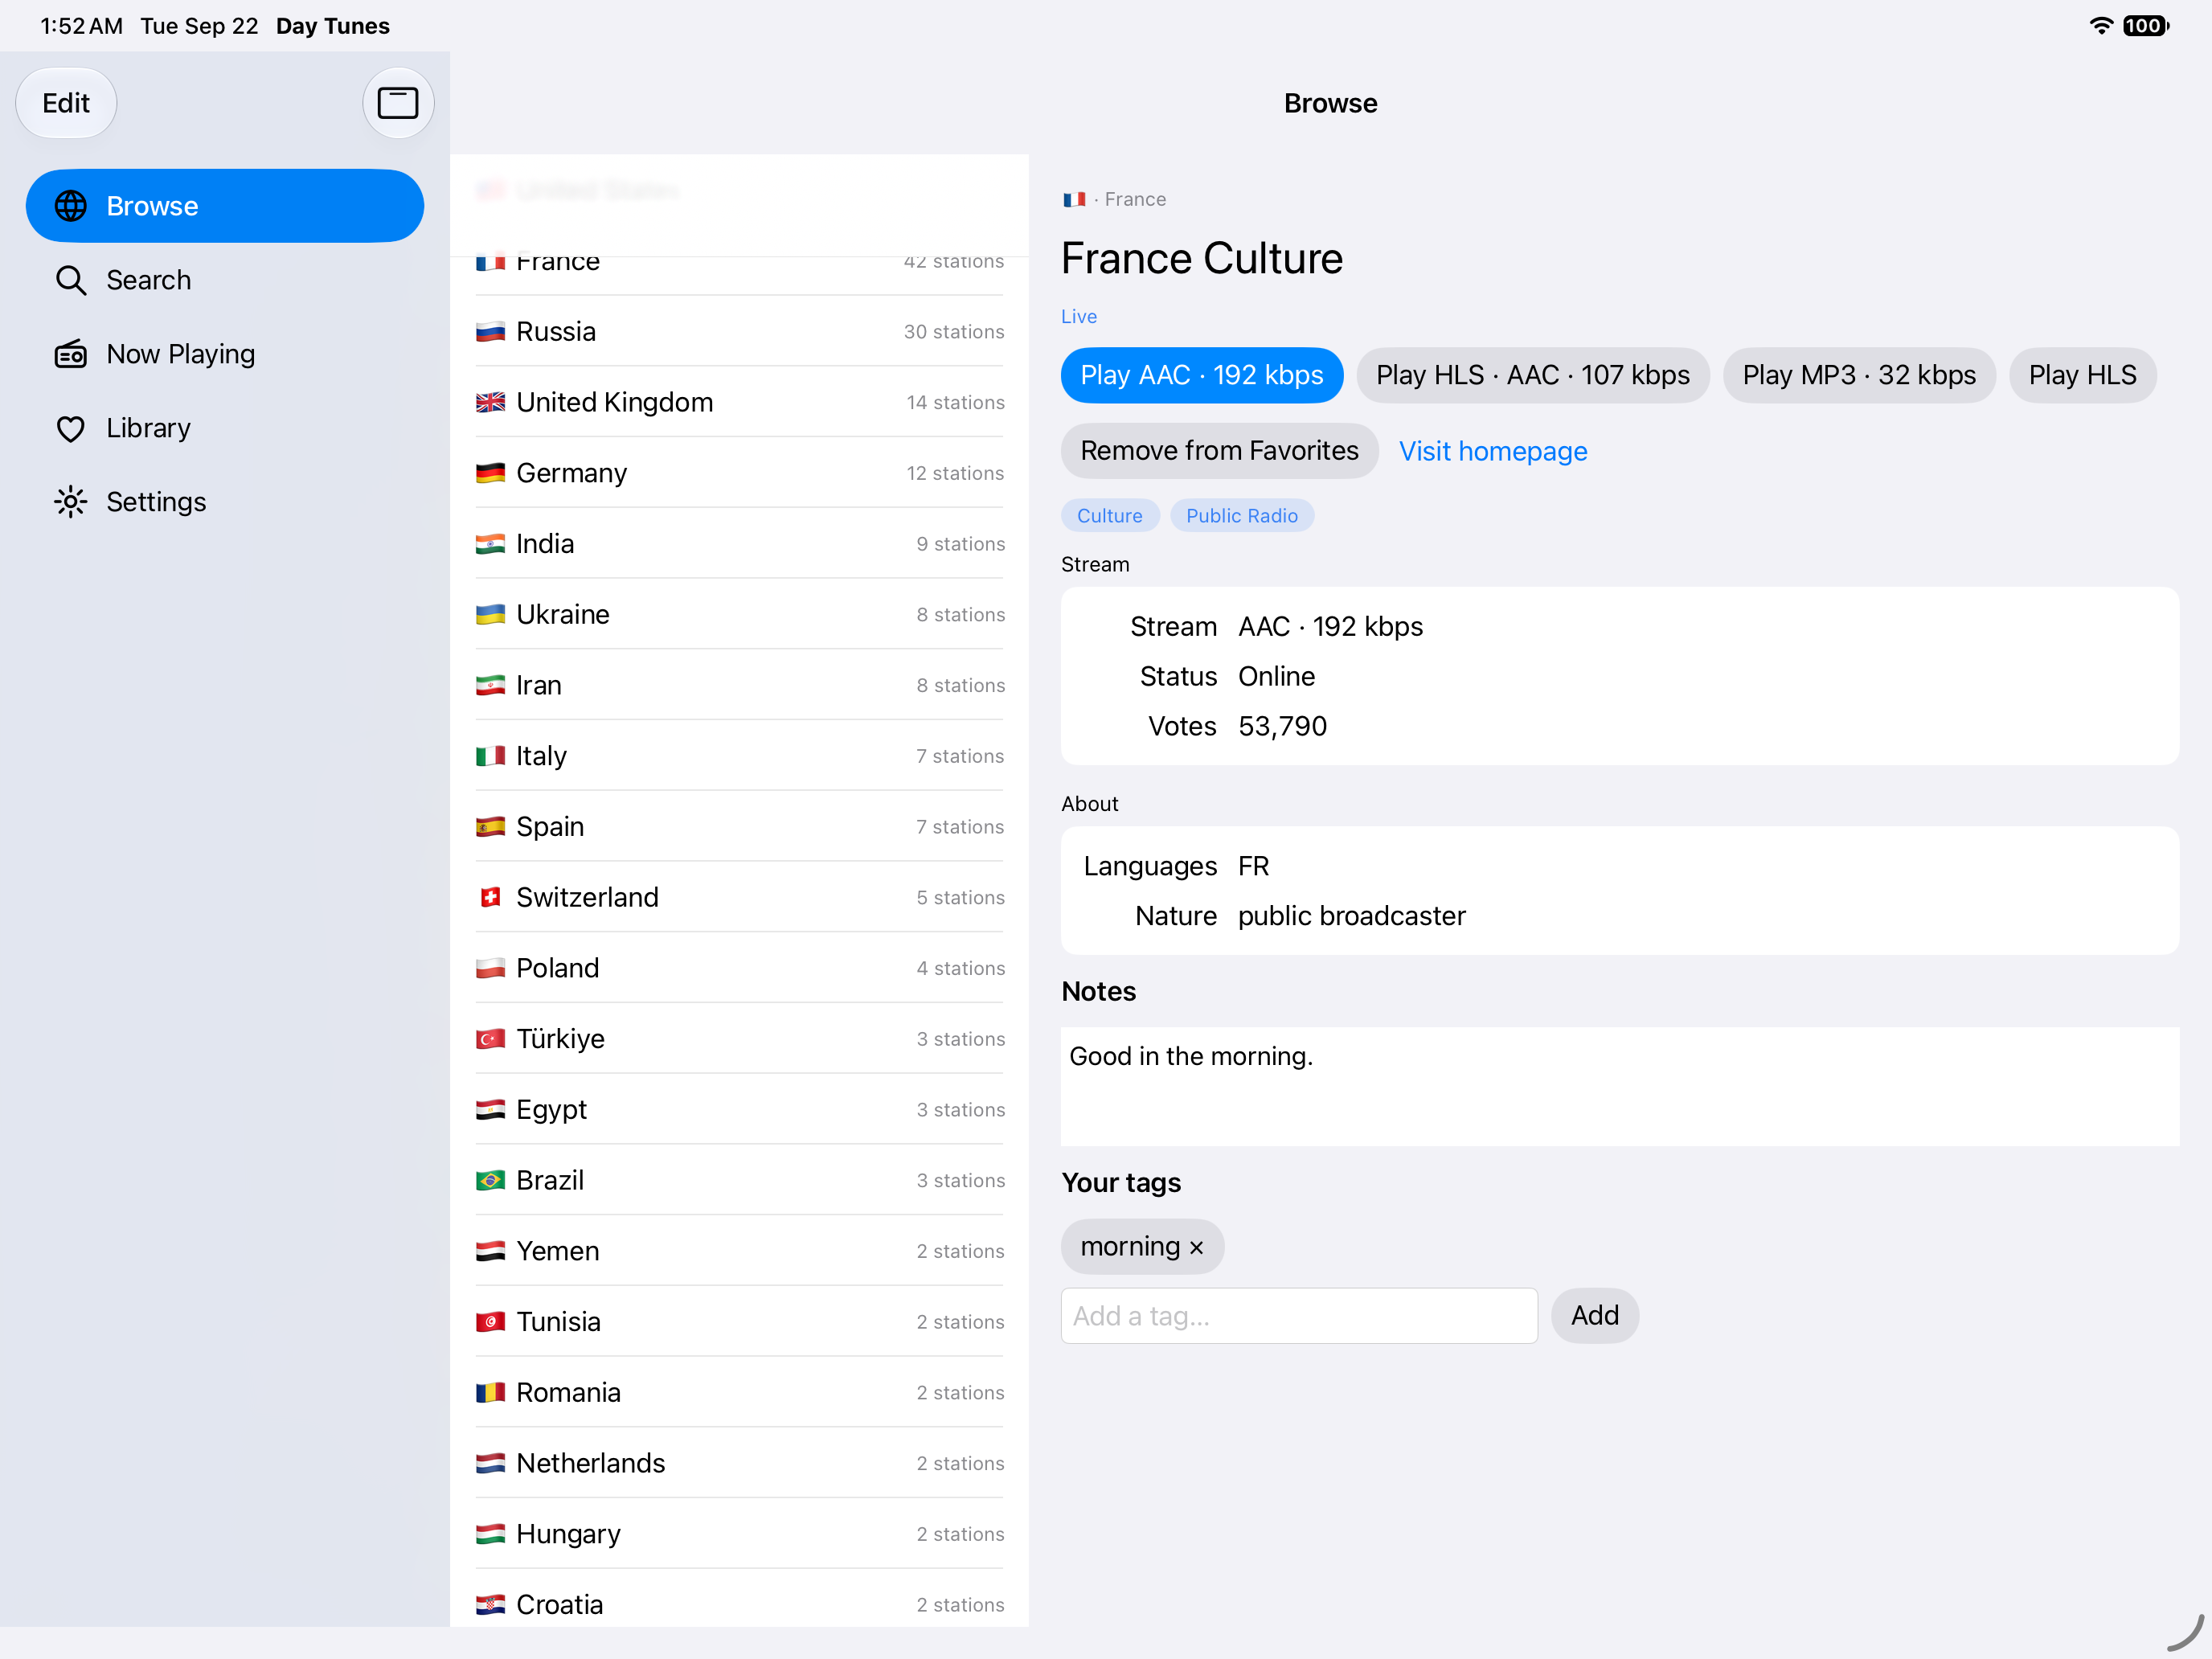
Task: Play the AAC 192 kbps stream
Action: 1202,375
